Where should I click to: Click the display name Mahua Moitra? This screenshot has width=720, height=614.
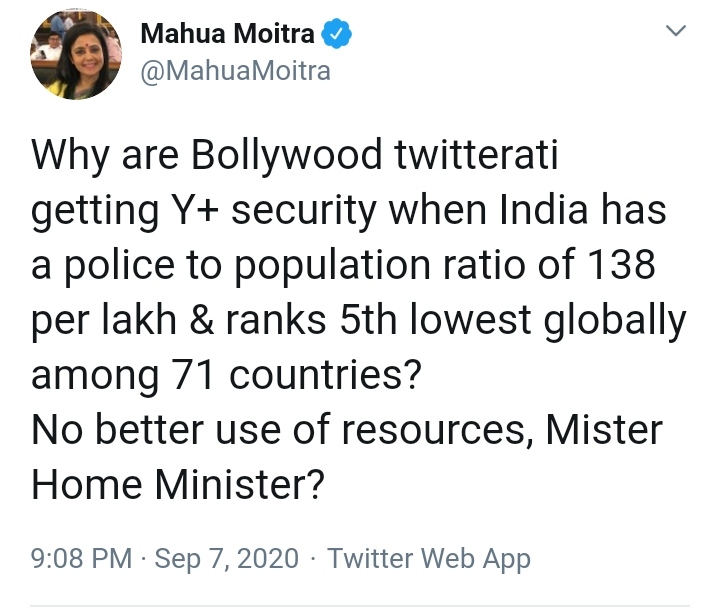[227, 35]
